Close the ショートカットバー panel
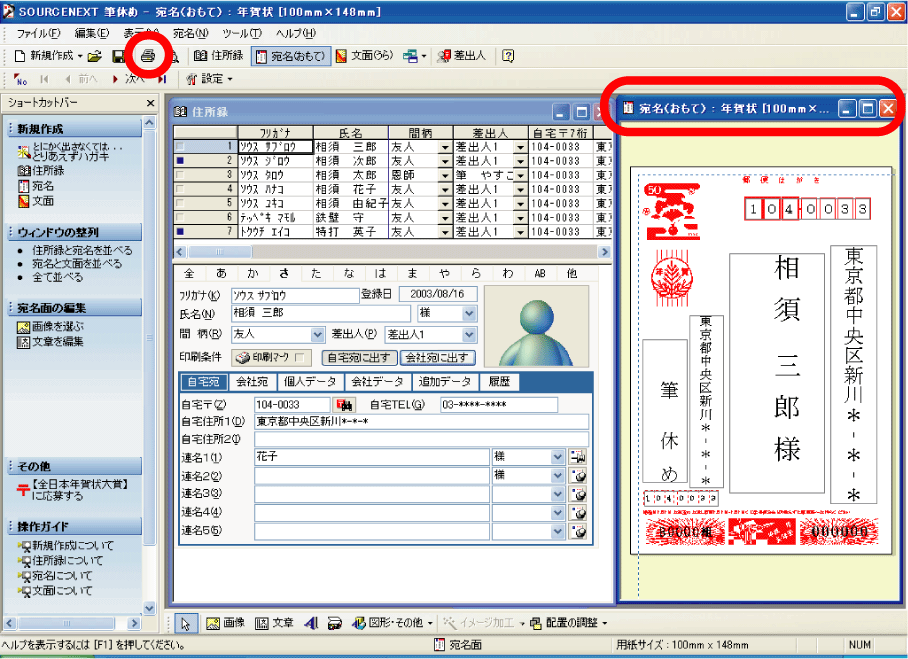 pos(151,103)
